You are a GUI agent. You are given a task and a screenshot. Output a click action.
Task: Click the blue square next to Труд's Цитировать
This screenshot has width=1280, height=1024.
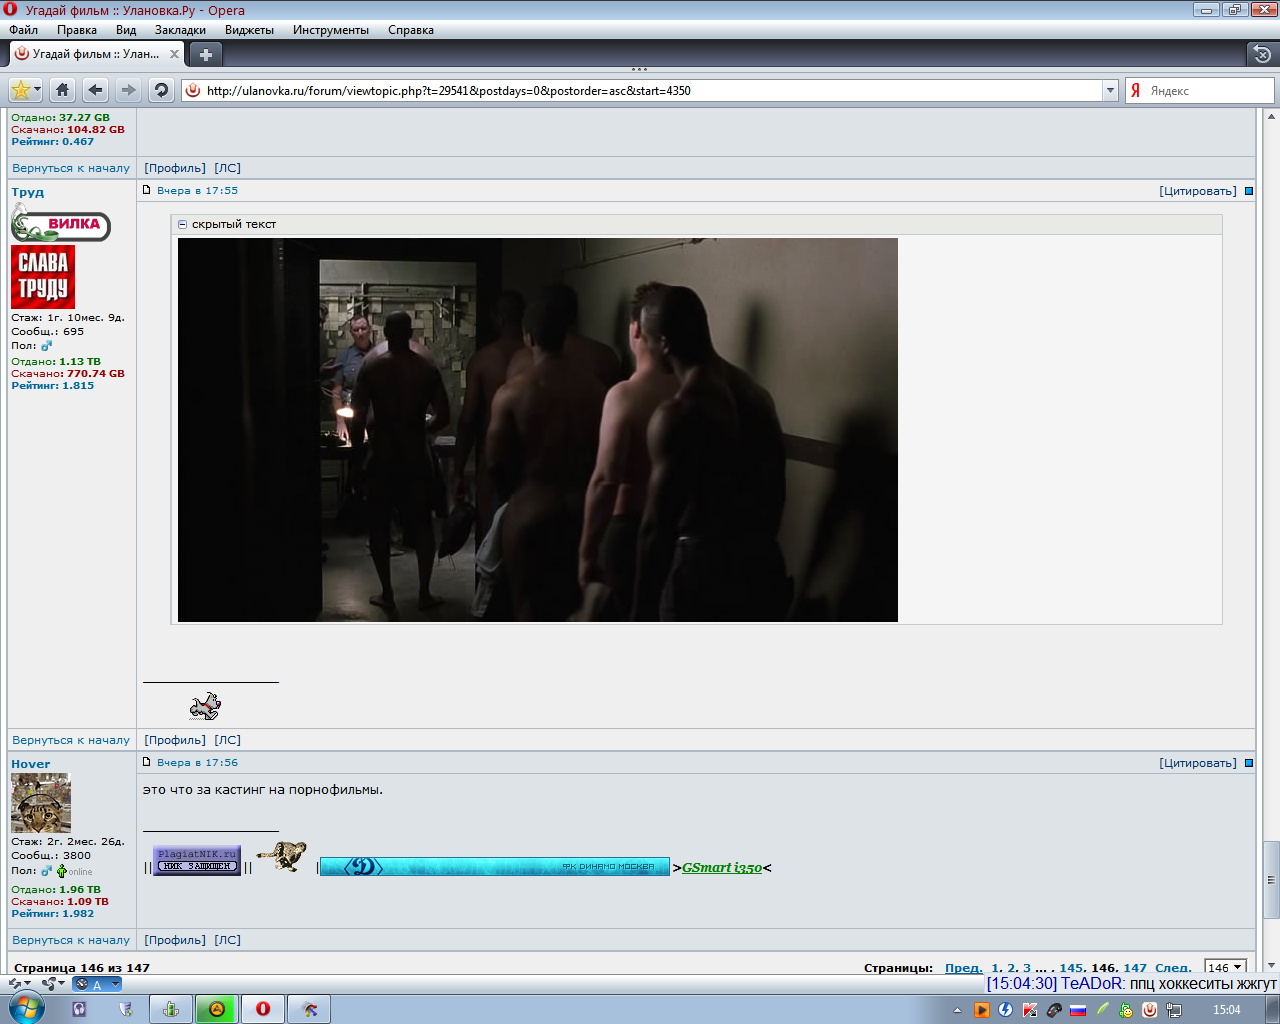1248,191
